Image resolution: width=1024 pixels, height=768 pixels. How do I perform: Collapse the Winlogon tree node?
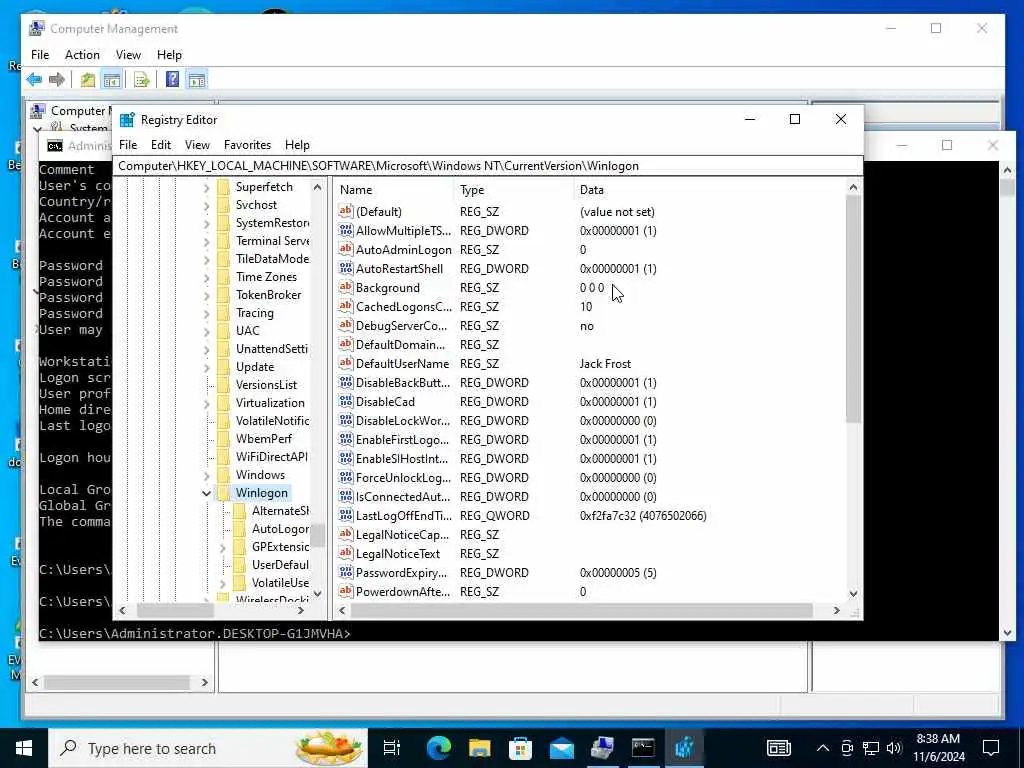coord(206,493)
